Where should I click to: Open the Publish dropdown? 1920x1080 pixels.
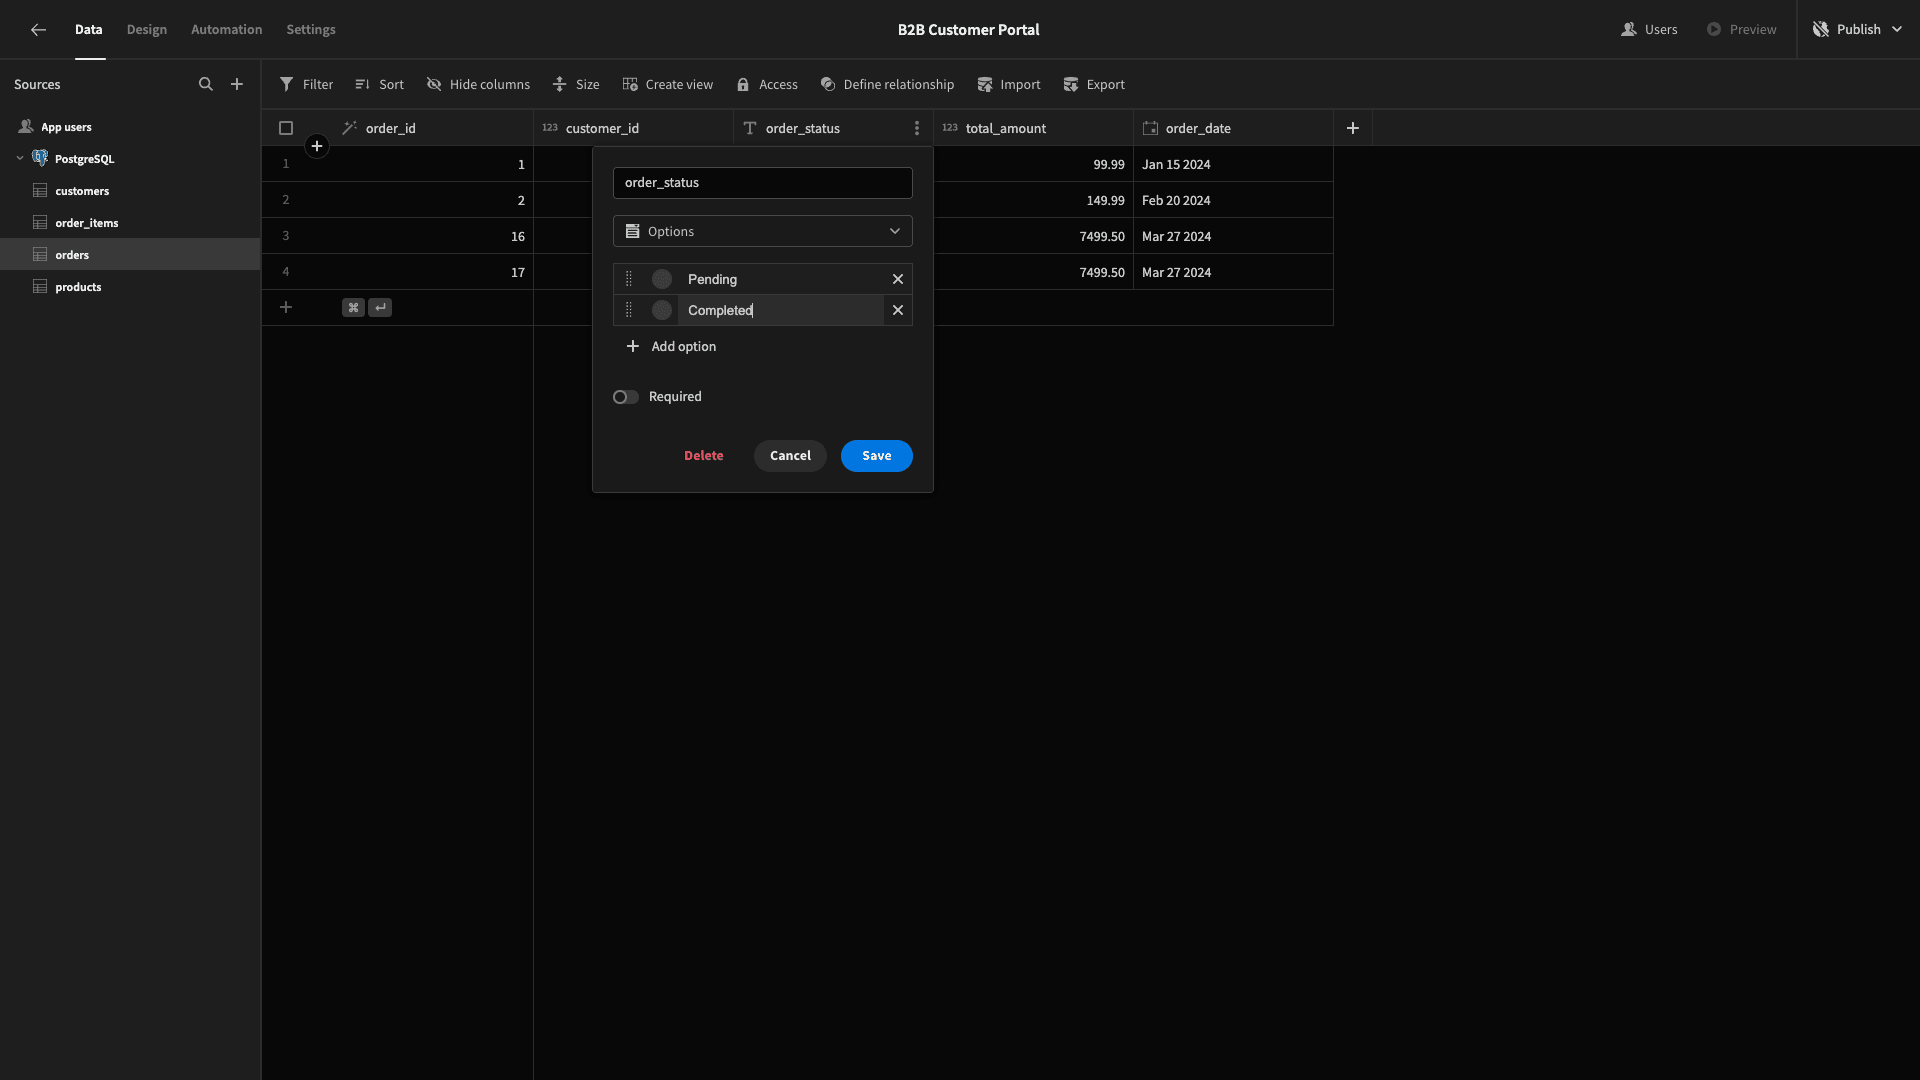tap(1857, 29)
